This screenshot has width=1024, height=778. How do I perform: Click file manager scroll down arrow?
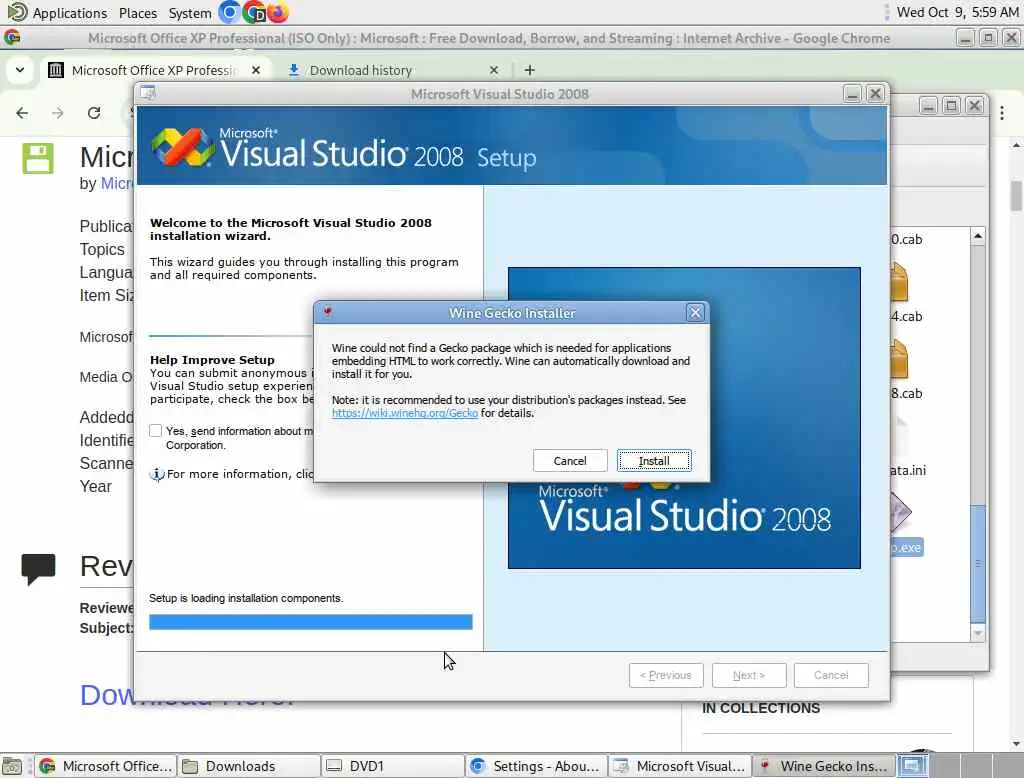click(978, 633)
